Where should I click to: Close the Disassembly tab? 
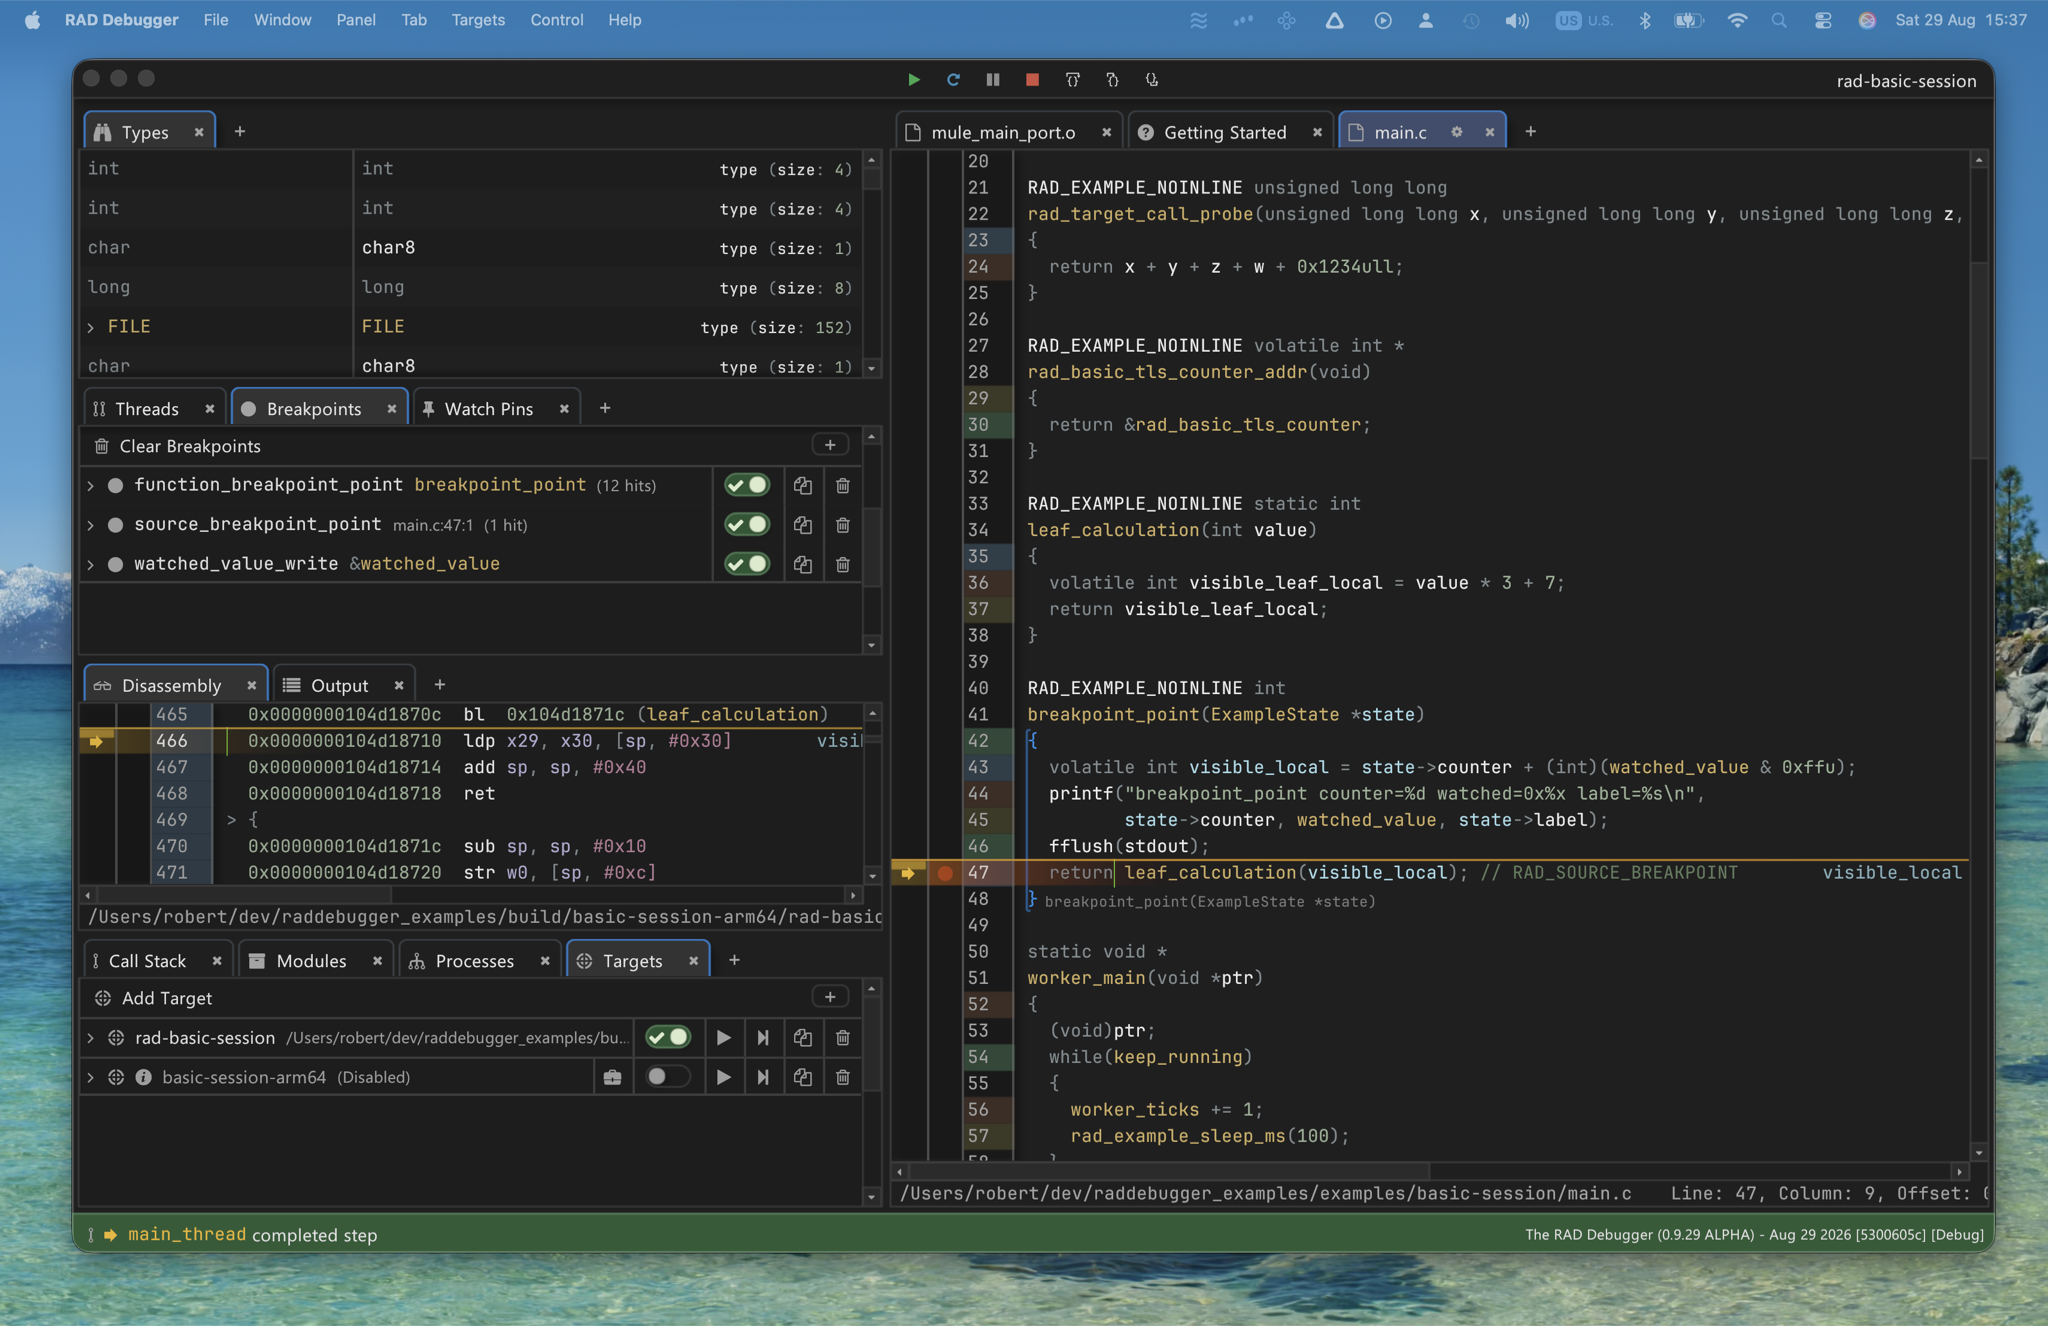pyautogui.click(x=251, y=685)
